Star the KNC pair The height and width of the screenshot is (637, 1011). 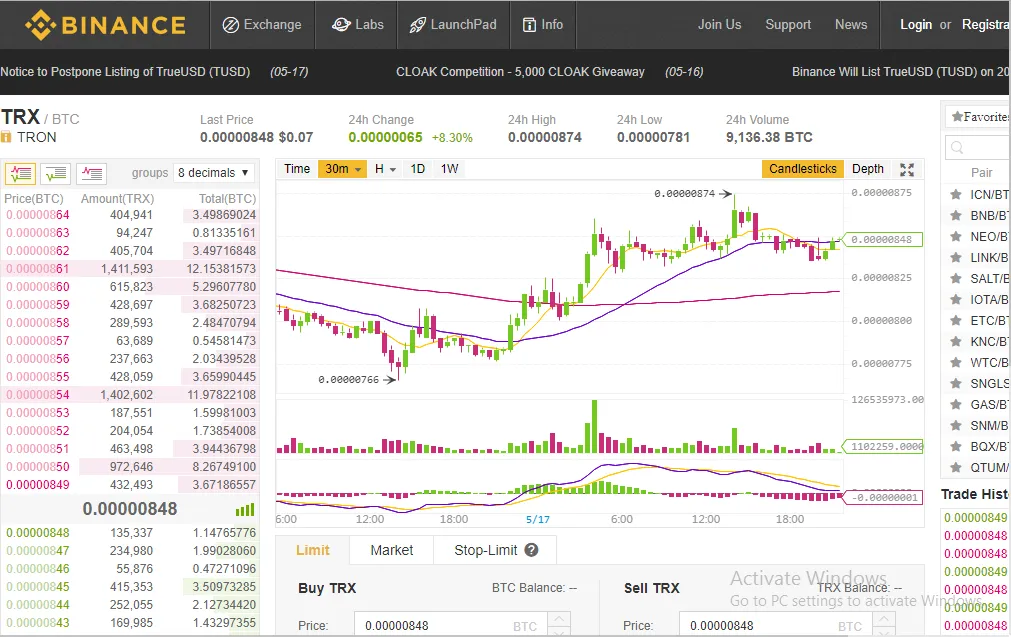pos(956,341)
